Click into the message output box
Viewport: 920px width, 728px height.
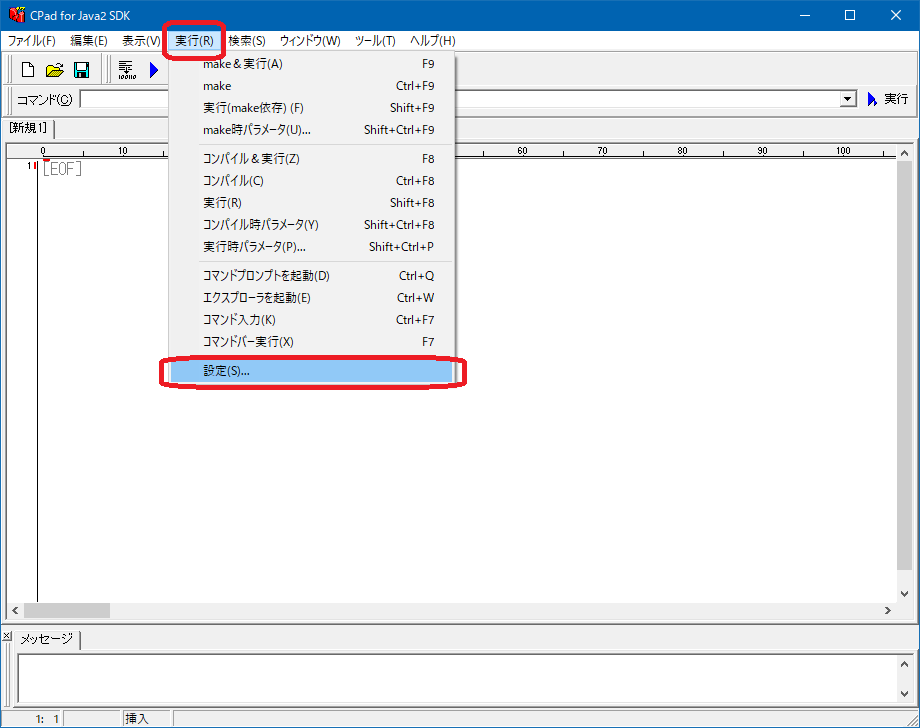tap(458, 679)
